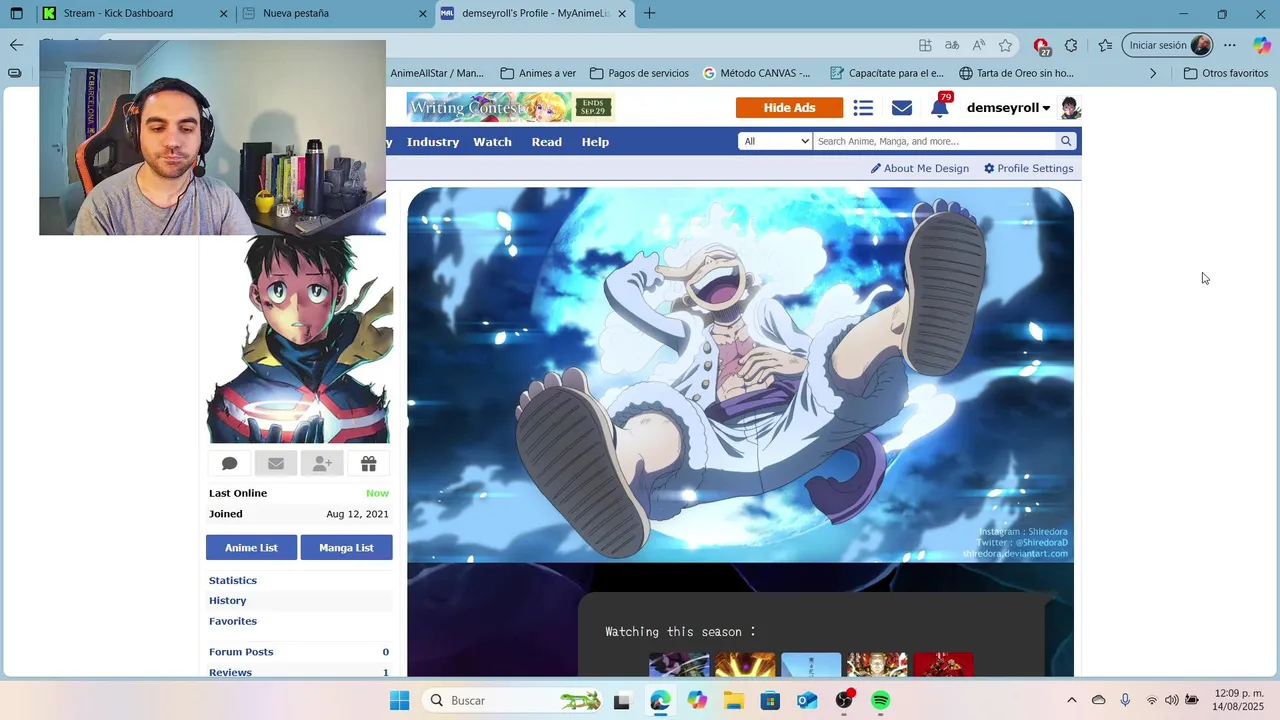The height and width of the screenshot is (720, 1280).
Task: Open the Windows Start button
Action: [x=399, y=700]
